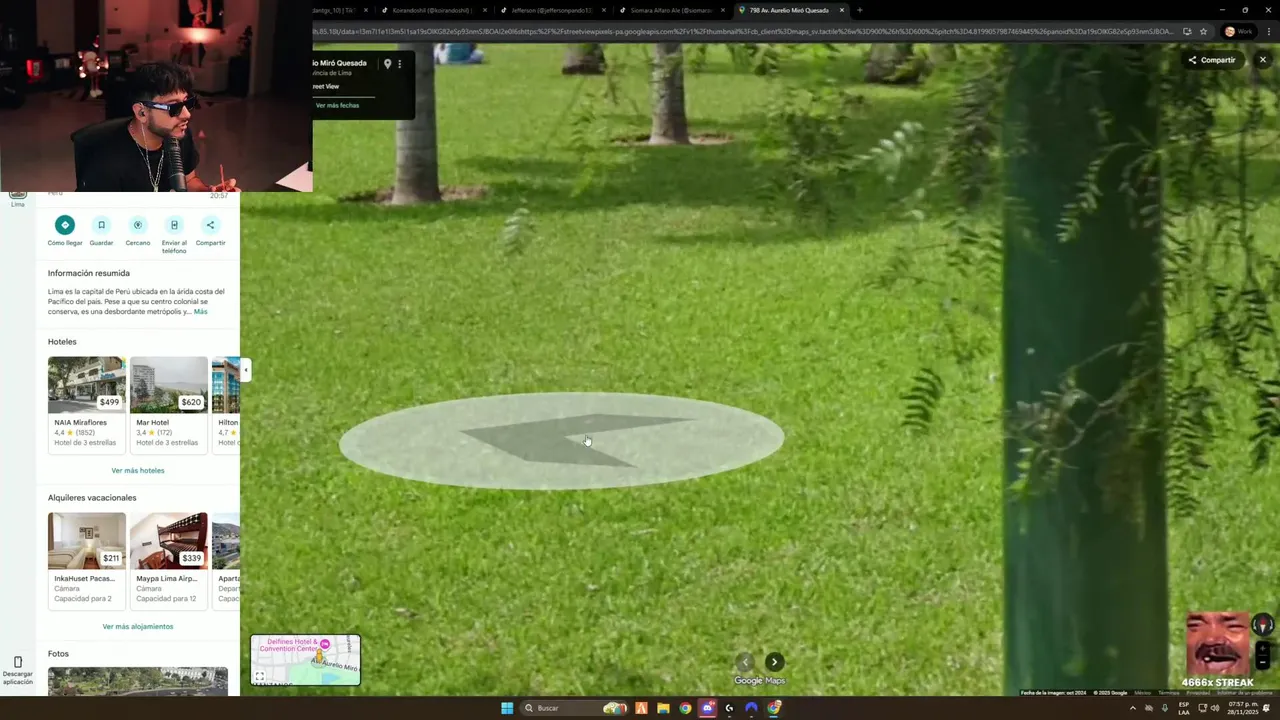Click the Alquileres vacacionales heading
1280x720 pixels.
(92, 498)
